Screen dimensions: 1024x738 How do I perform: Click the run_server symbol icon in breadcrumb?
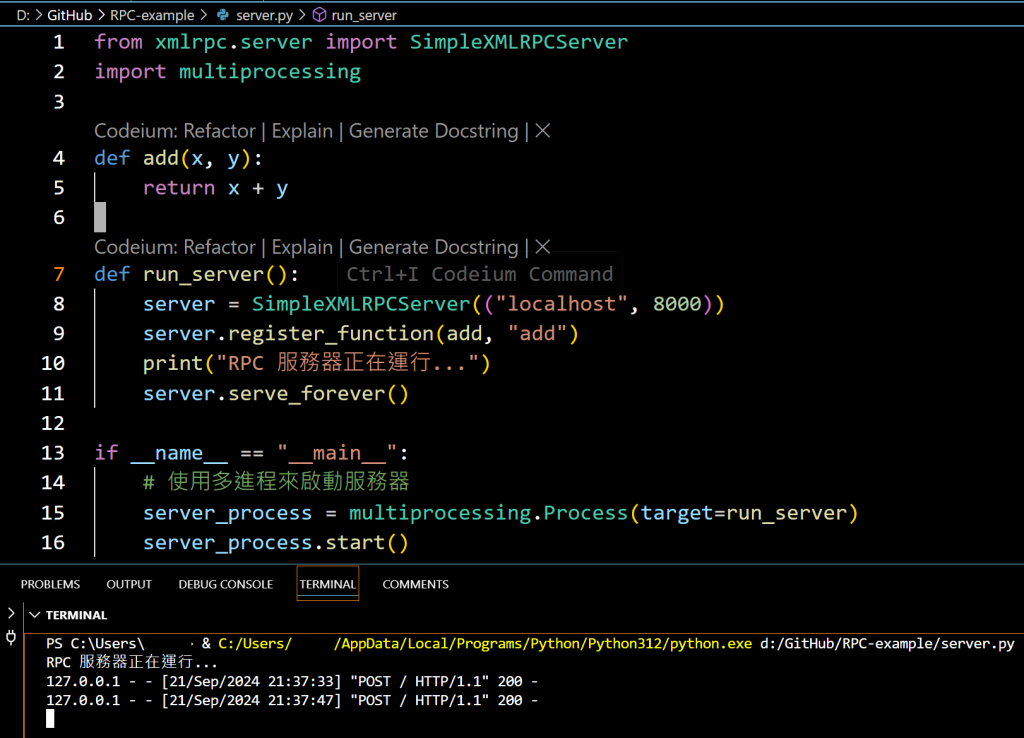click(319, 14)
